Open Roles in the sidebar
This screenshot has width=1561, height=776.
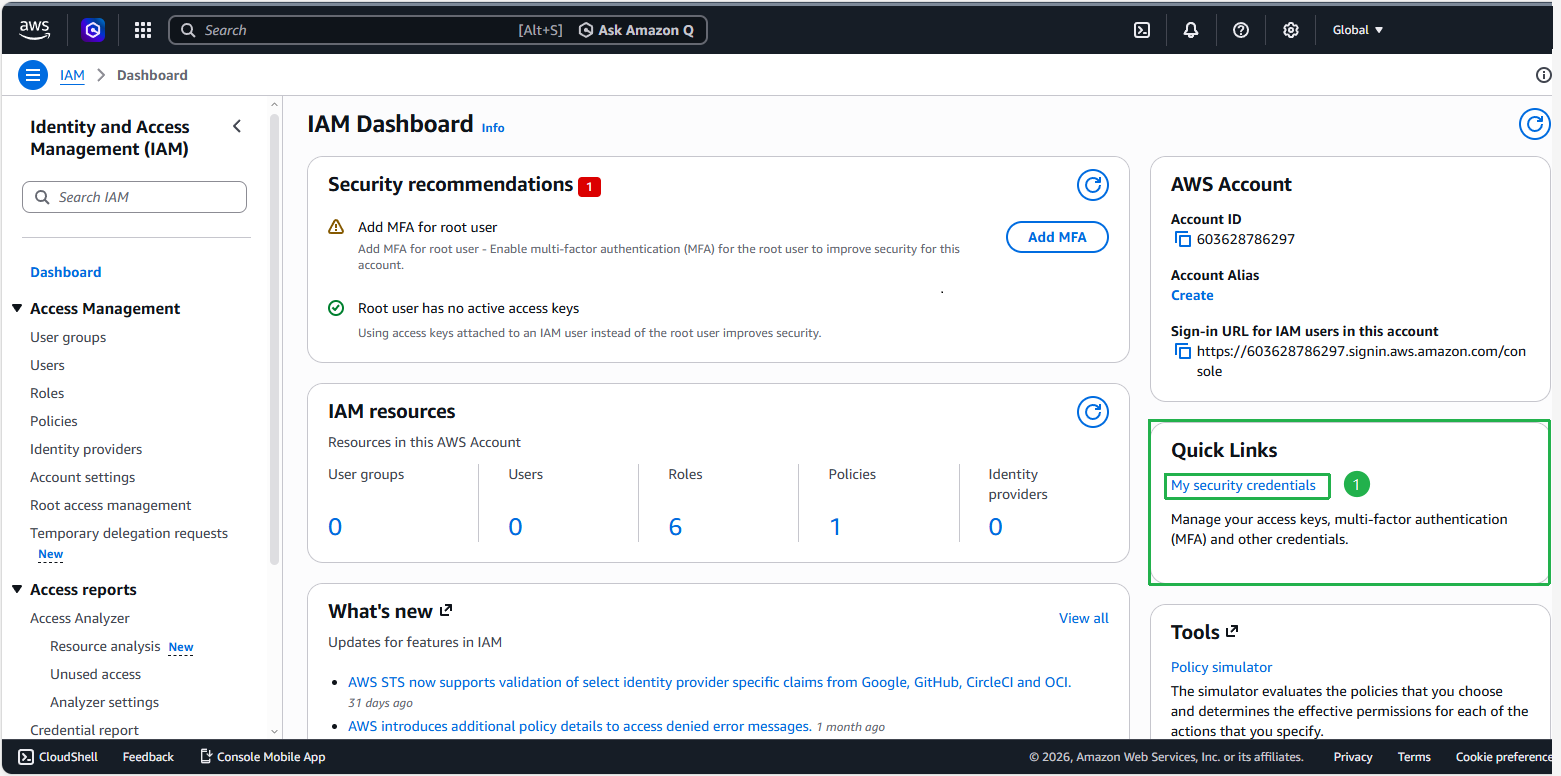[x=47, y=393]
